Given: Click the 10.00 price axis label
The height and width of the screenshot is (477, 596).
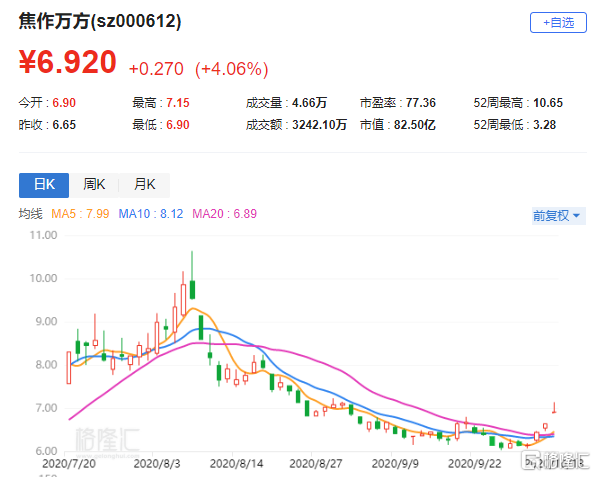Looking at the screenshot, I should click(43, 278).
